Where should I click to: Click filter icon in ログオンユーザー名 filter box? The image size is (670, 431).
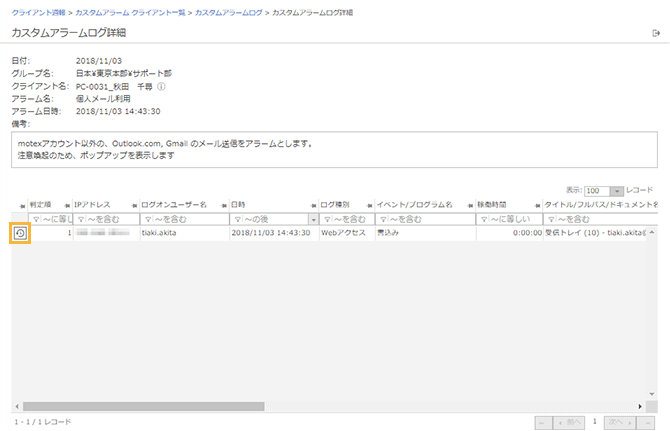point(147,219)
